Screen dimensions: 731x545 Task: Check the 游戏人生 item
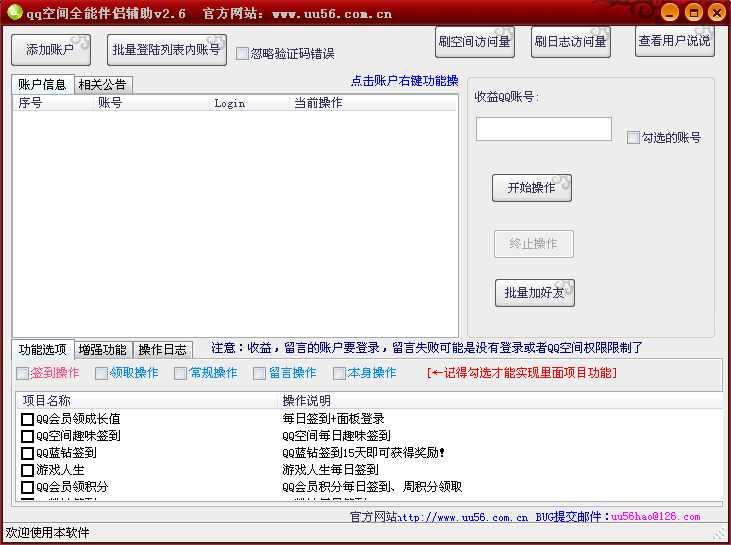point(28,470)
